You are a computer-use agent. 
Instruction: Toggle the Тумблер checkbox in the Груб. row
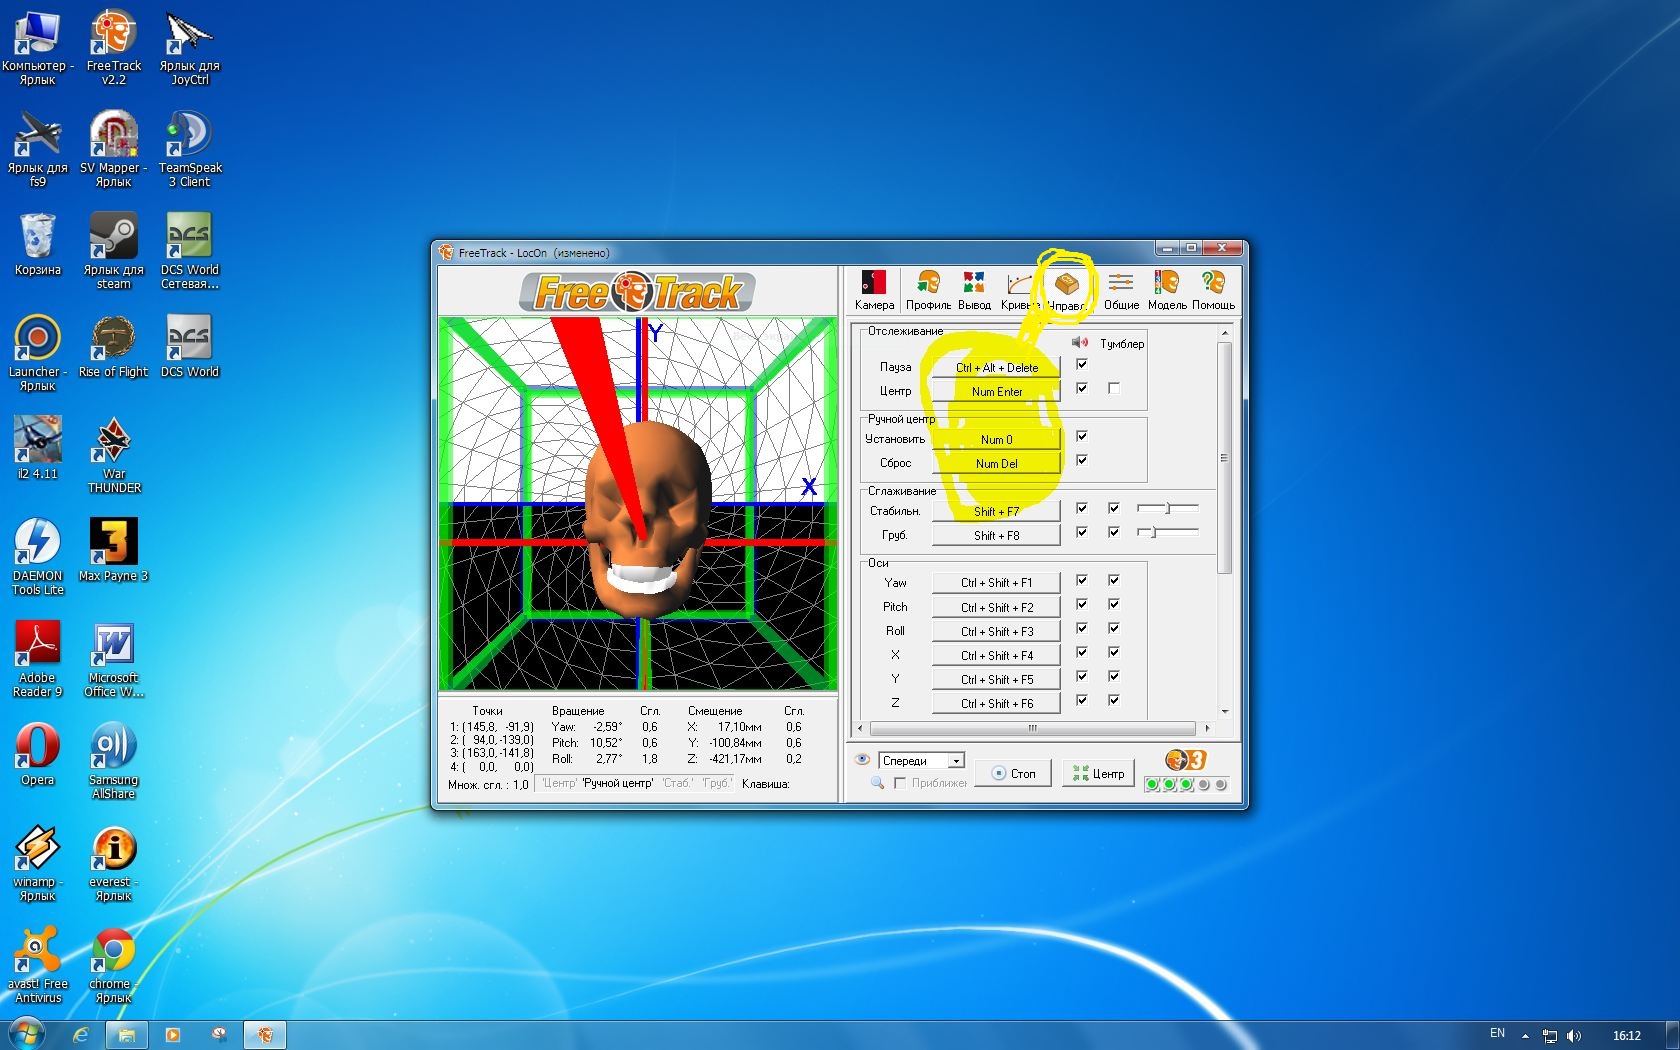[1114, 532]
